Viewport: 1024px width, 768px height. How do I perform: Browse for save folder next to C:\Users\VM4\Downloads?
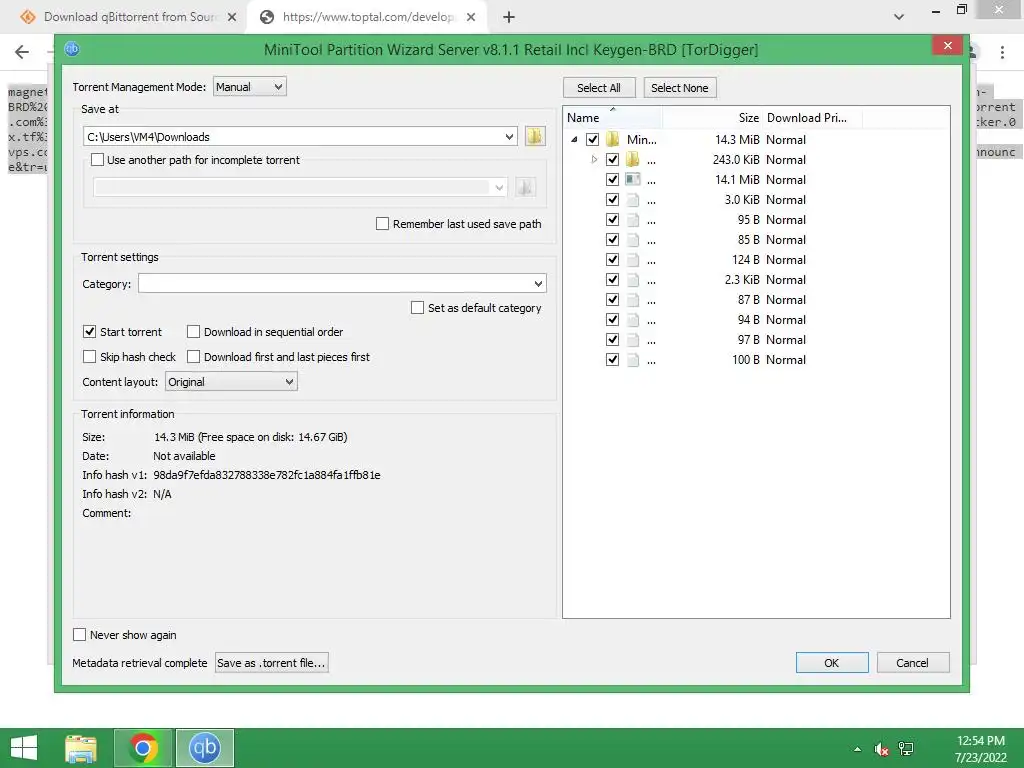[x=535, y=136]
